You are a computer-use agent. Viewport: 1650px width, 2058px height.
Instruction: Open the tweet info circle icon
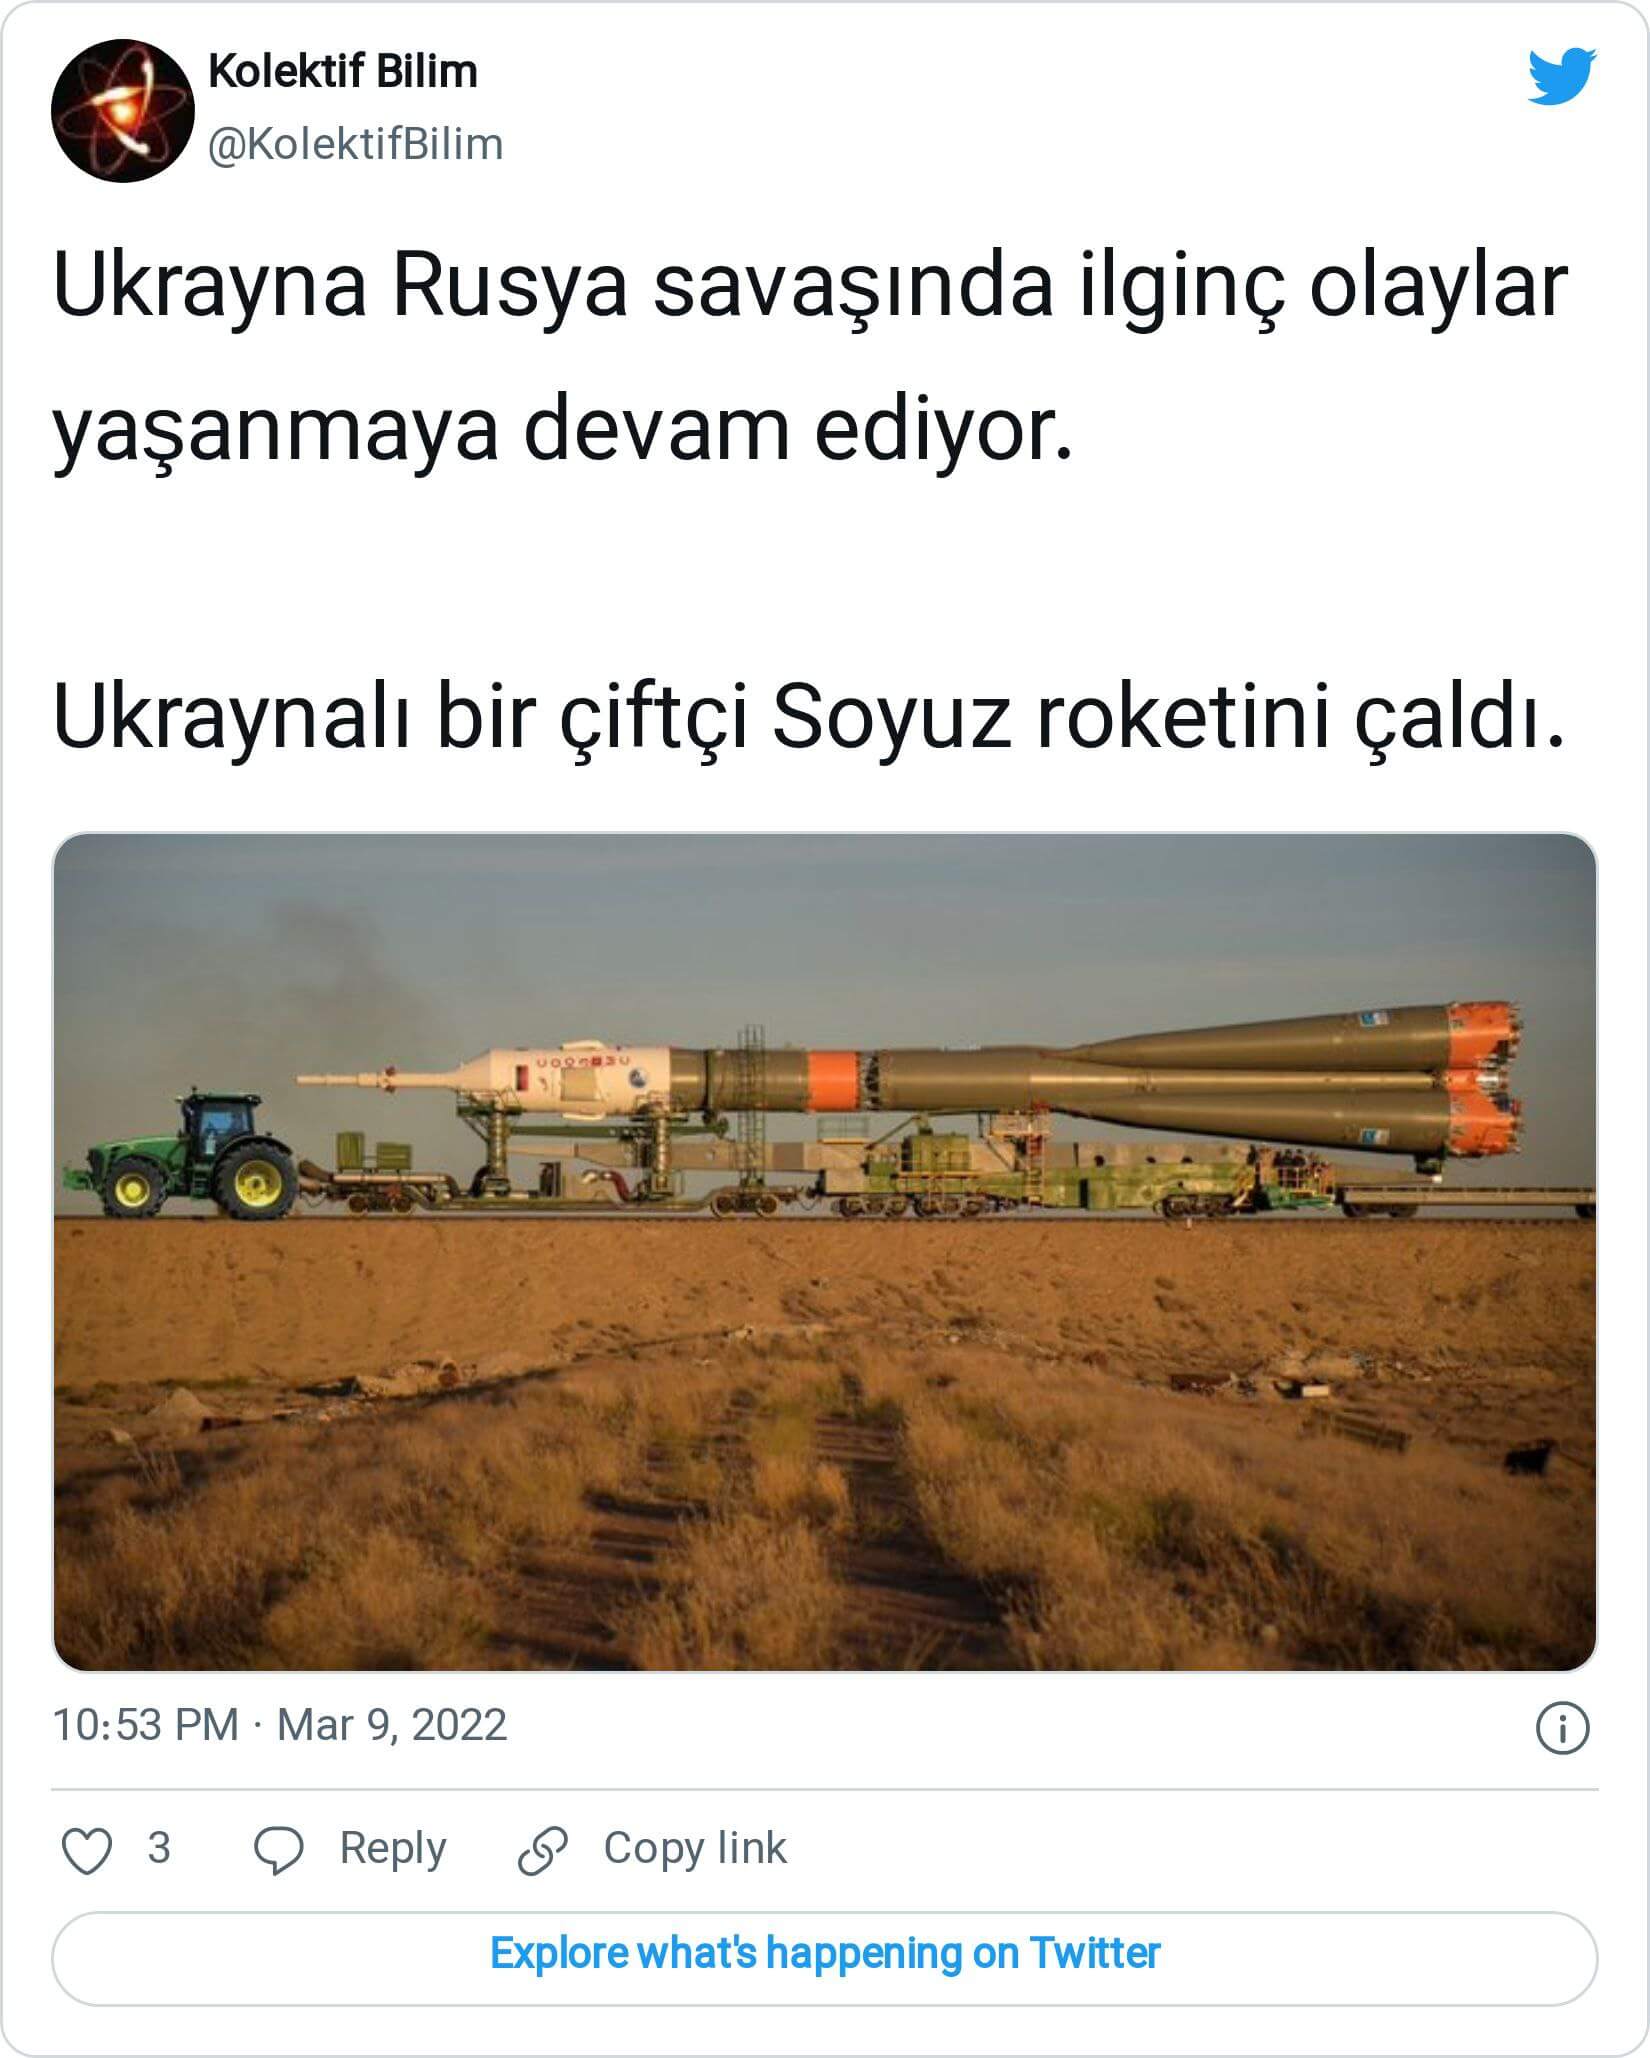point(1562,1729)
